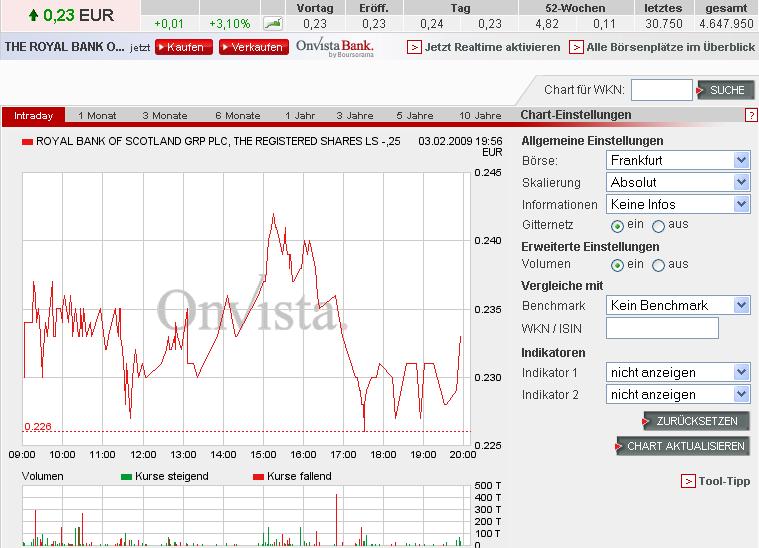This screenshot has height=548, width=759.
Task: Switch to the 3 Monate tab
Action: [x=165, y=116]
